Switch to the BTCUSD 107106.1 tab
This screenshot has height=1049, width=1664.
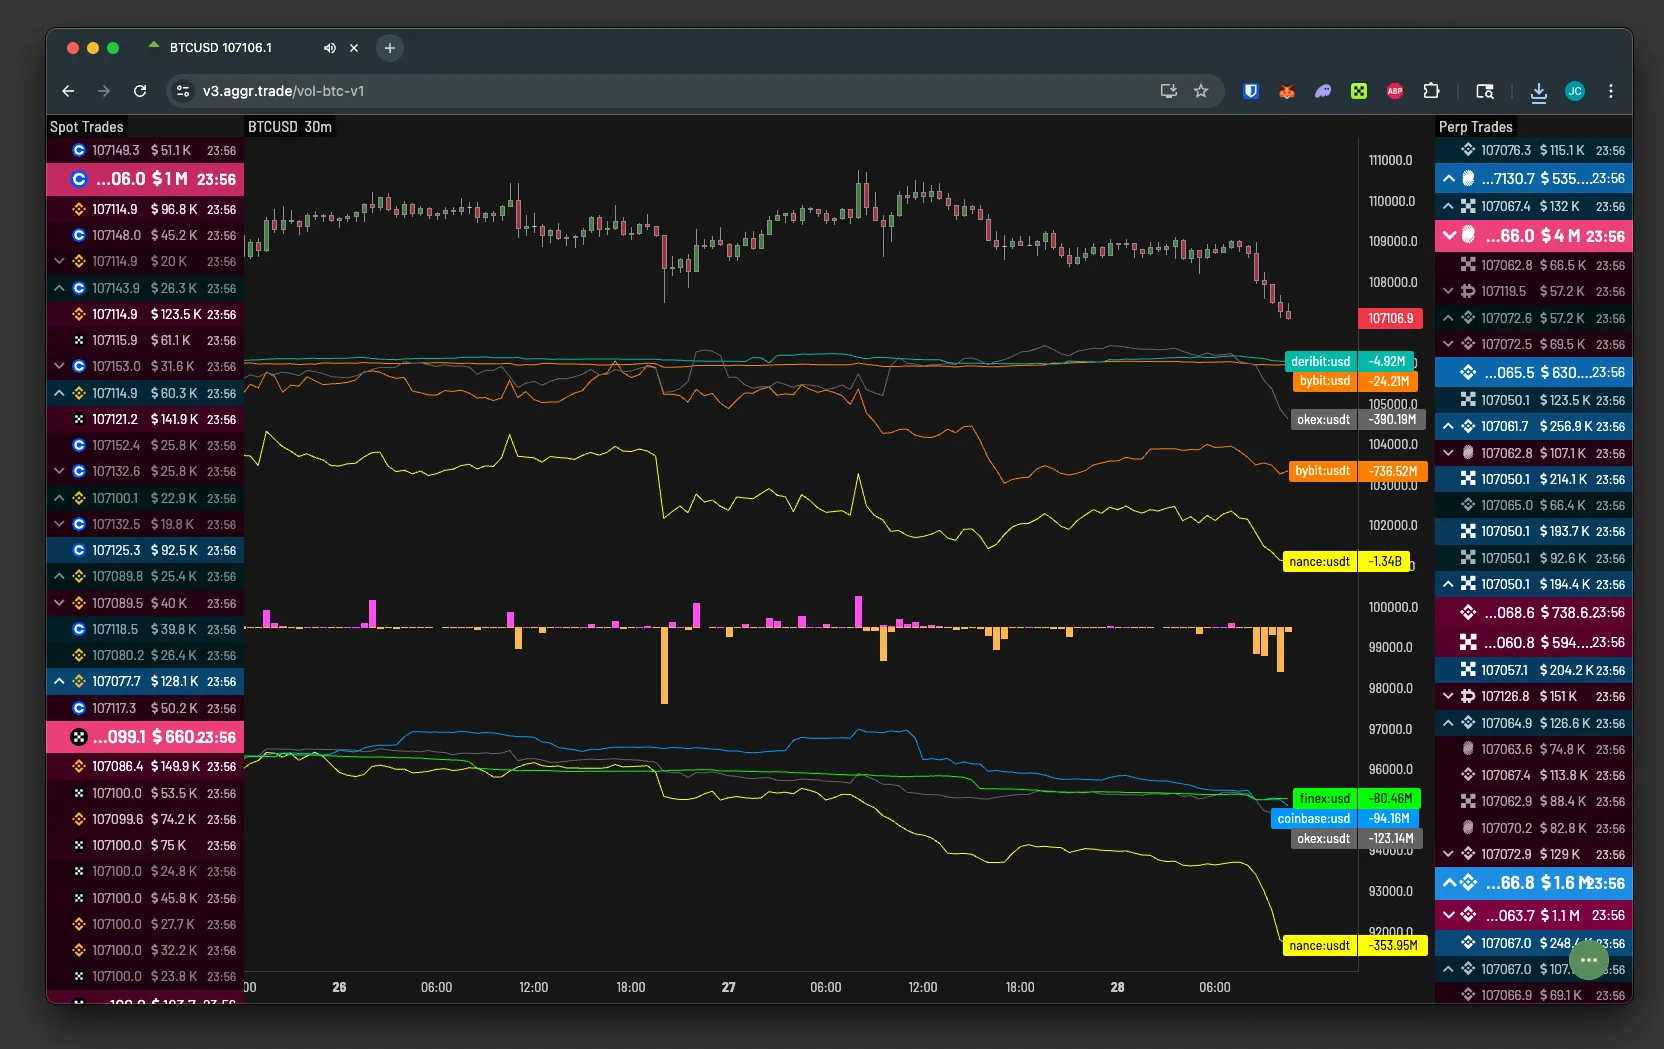(x=220, y=47)
